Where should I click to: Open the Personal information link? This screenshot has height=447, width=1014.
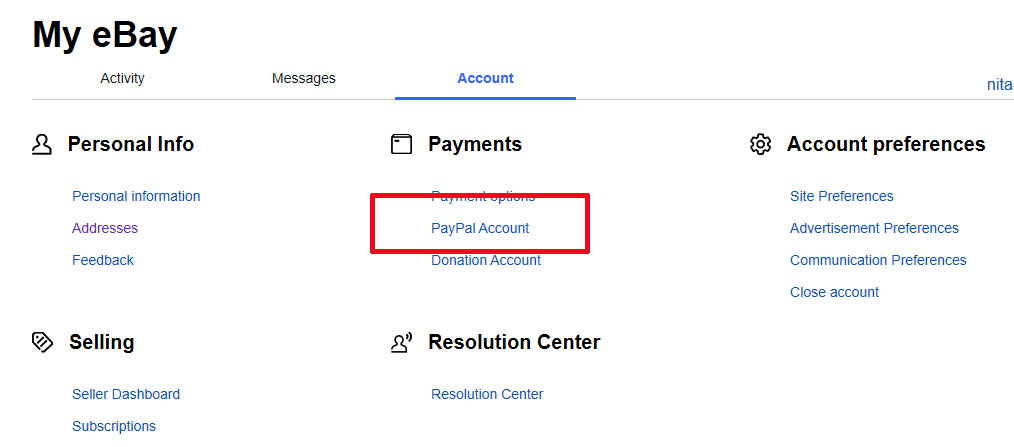pos(136,196)
